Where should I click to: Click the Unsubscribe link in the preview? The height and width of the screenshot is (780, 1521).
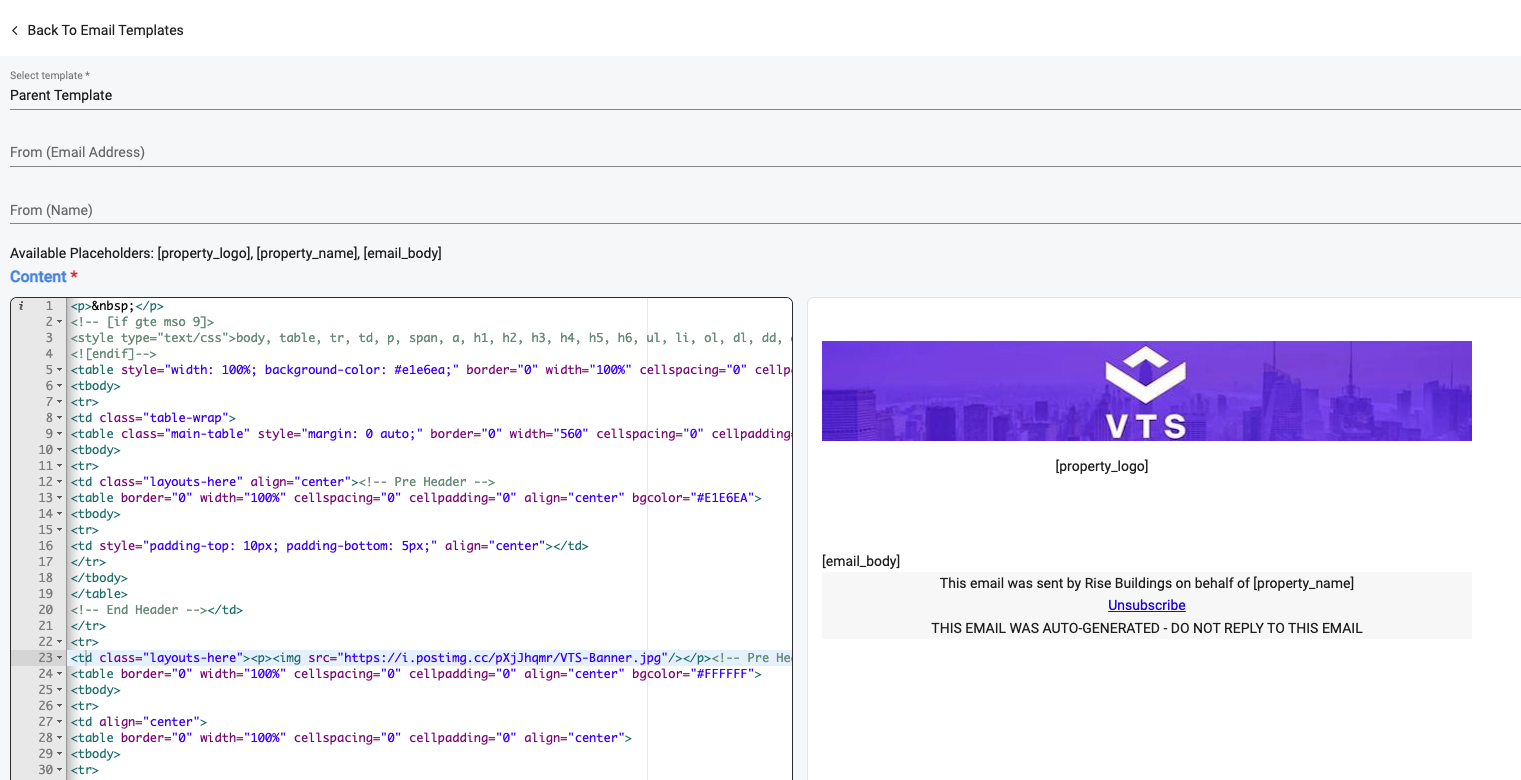(x=1146, y=605)
